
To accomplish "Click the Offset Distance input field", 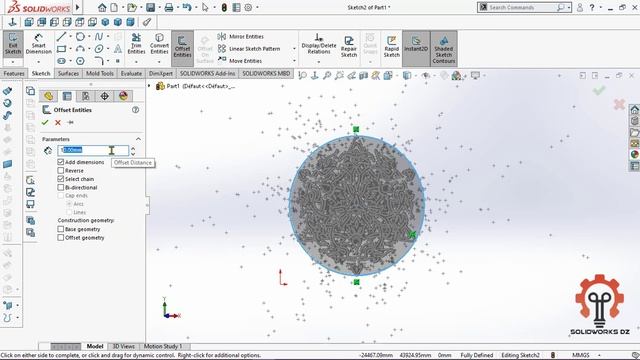I will pos(93,150).
